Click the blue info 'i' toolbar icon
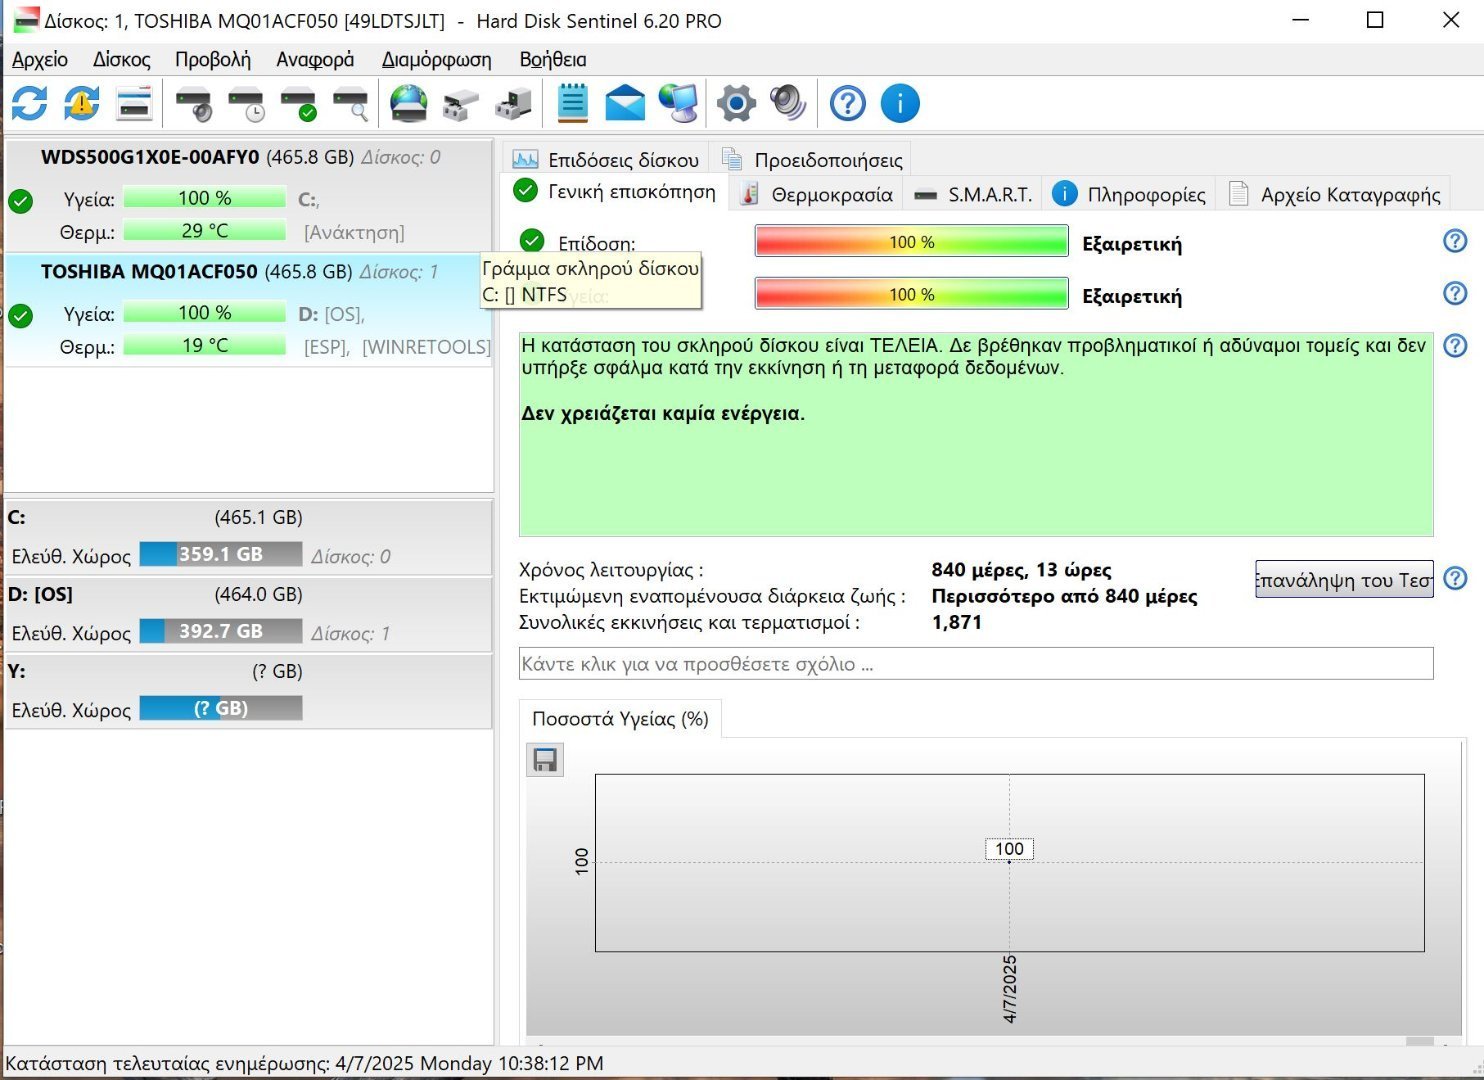 pos(900,103)
